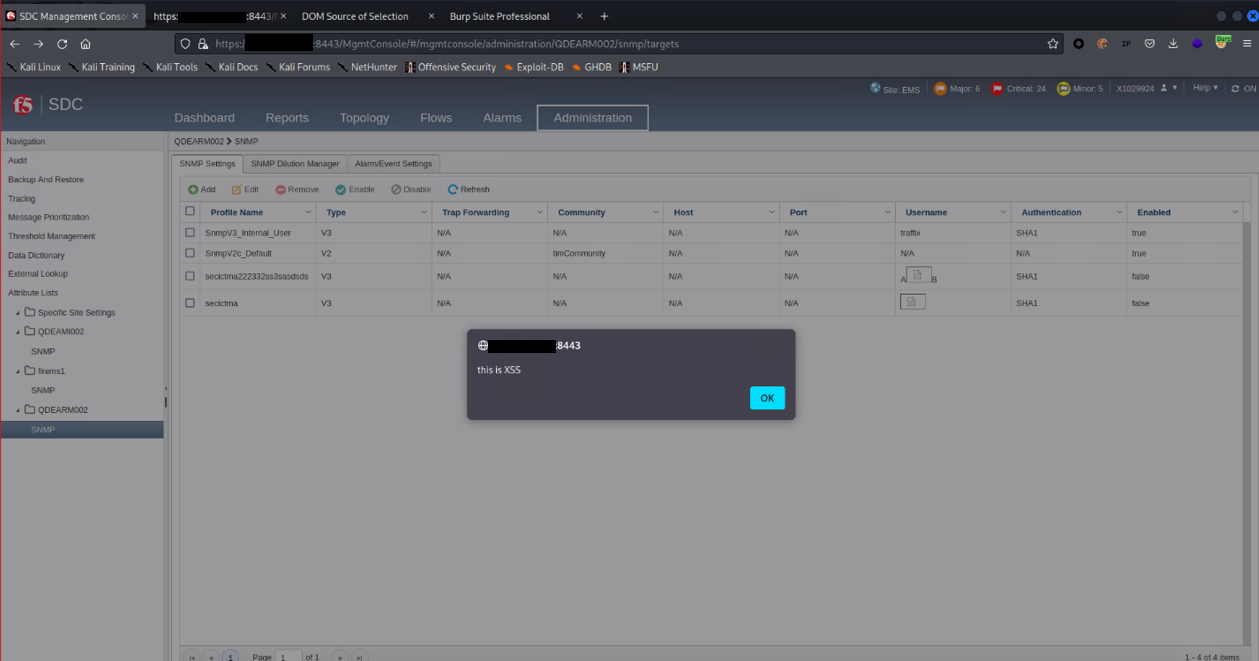
Task: Switch to SNMP Dilution Manager tab
Action: point(295,164)
